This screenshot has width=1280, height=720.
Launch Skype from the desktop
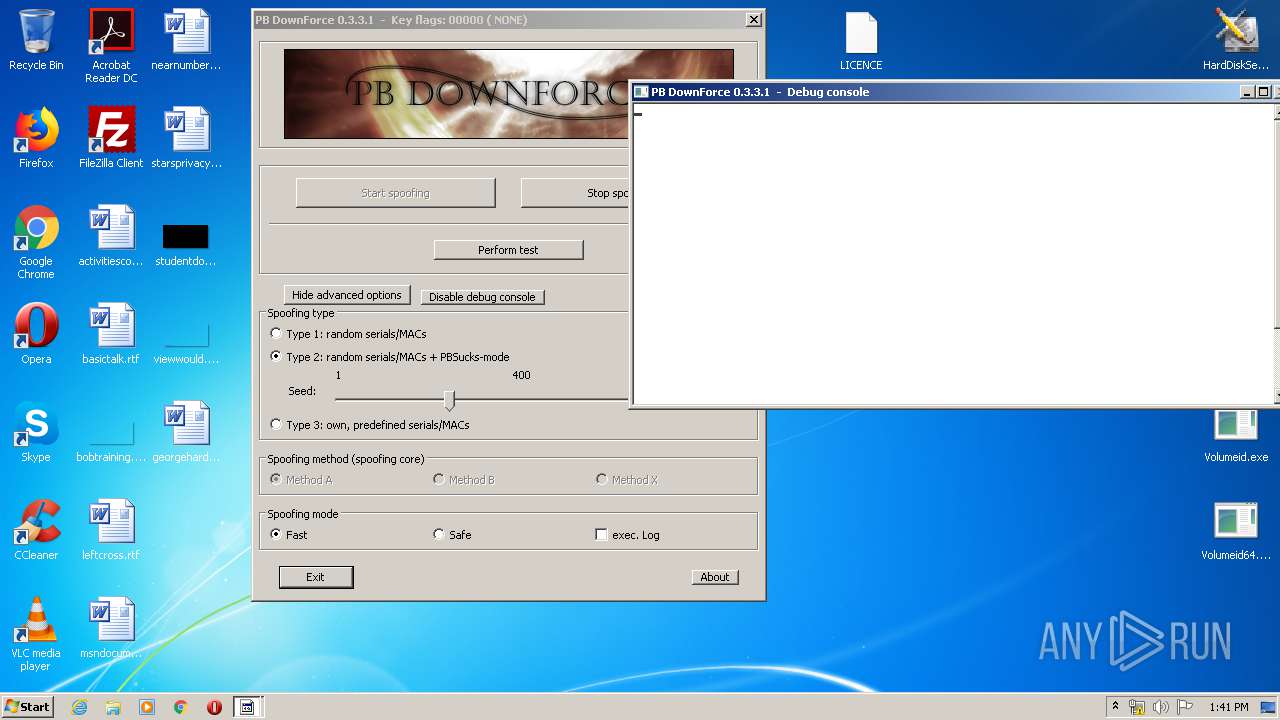(x=36, y=432)
